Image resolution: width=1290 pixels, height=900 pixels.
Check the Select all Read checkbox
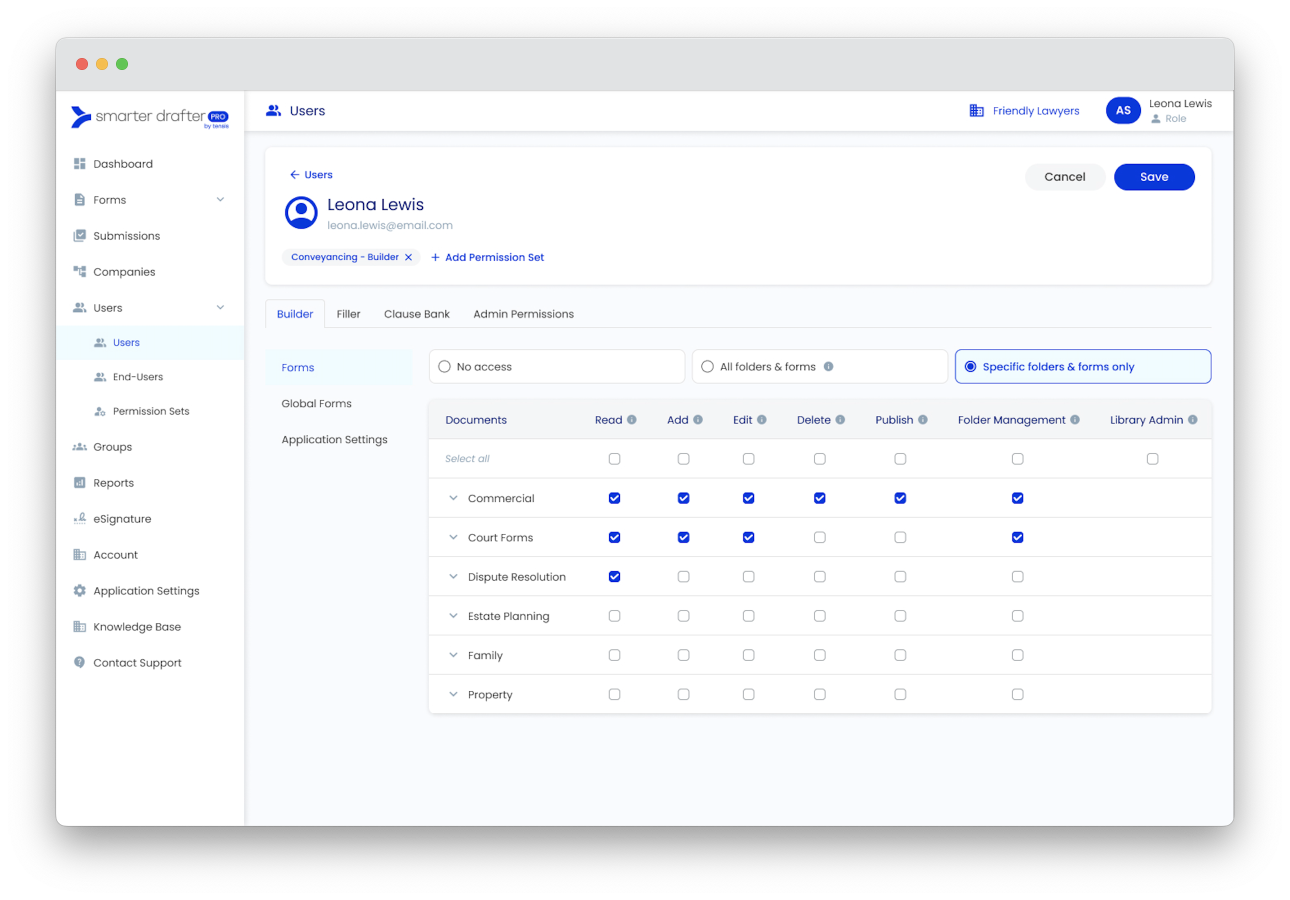point(614,458)
